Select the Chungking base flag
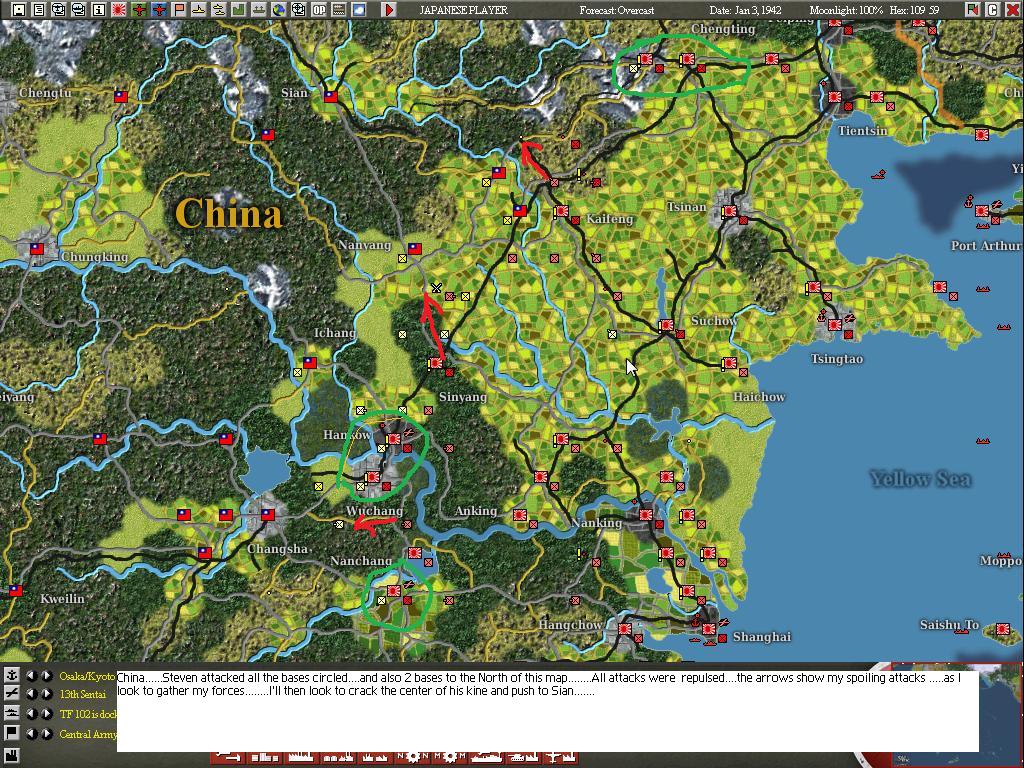 (37, 248)
